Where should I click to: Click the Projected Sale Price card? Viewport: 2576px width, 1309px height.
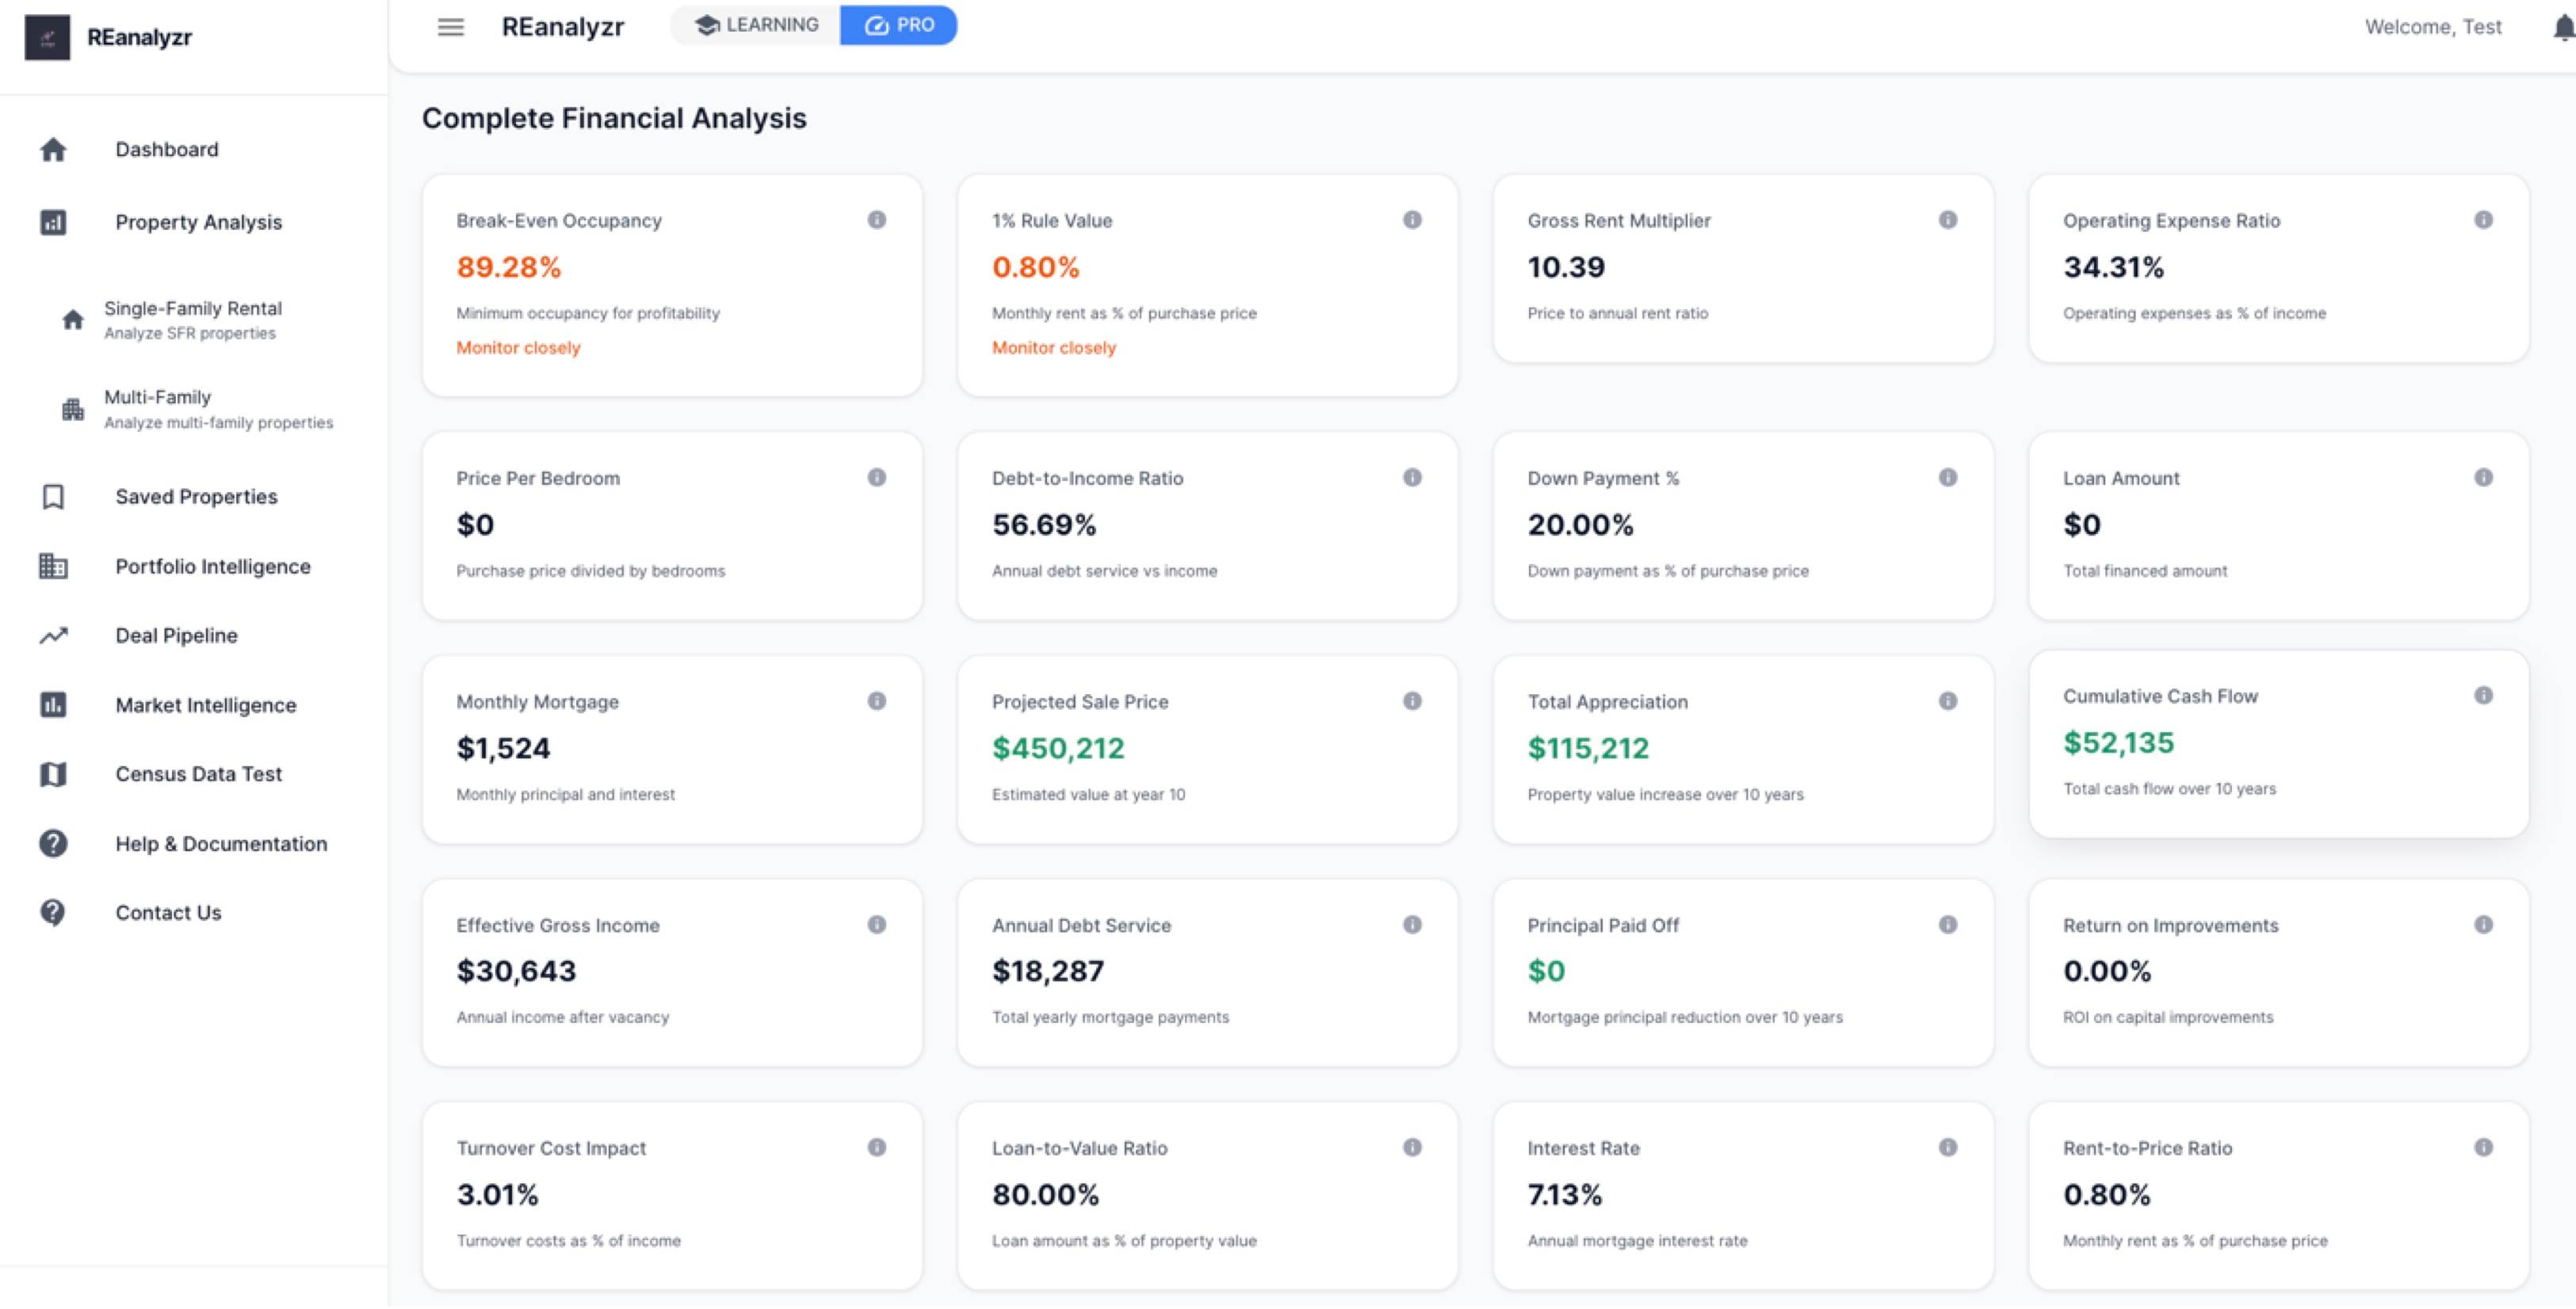[x=1206, y=750]
